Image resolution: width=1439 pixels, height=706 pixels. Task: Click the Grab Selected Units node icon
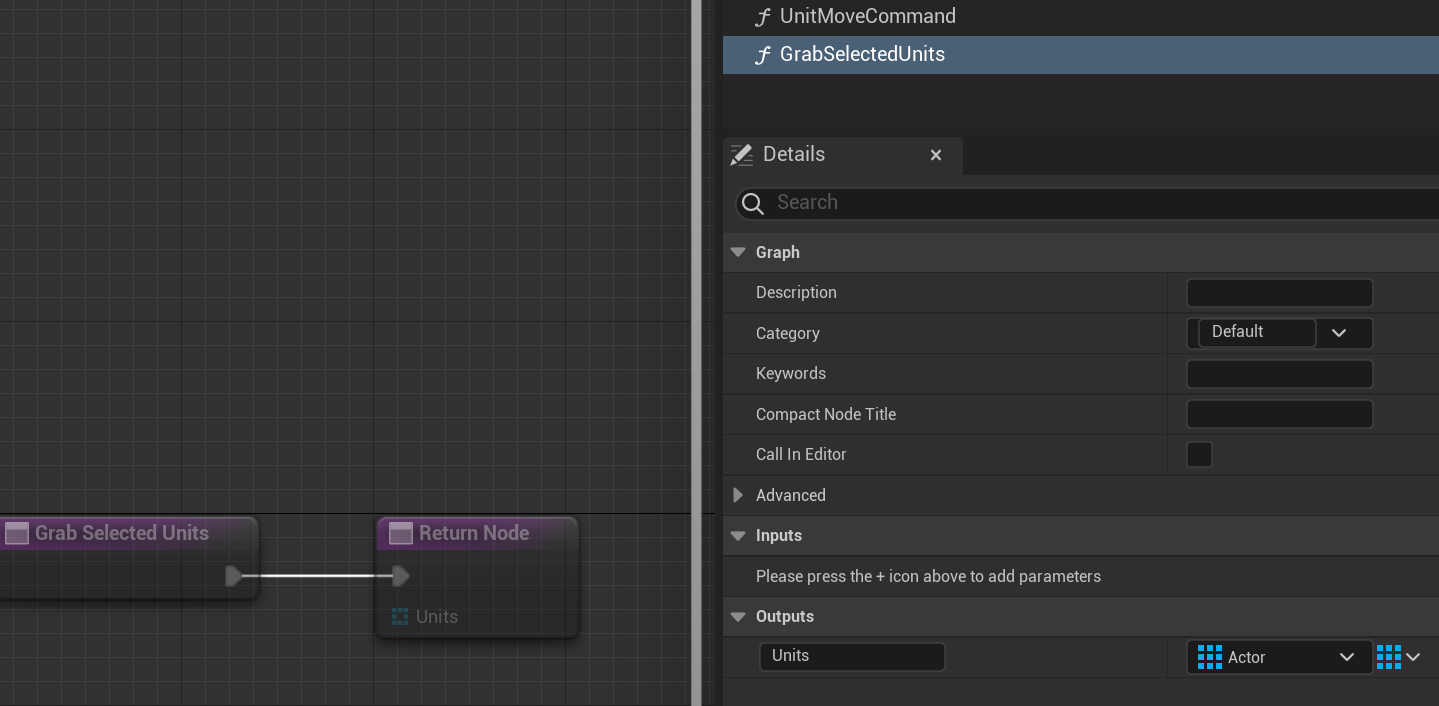(x=17, y=534)
